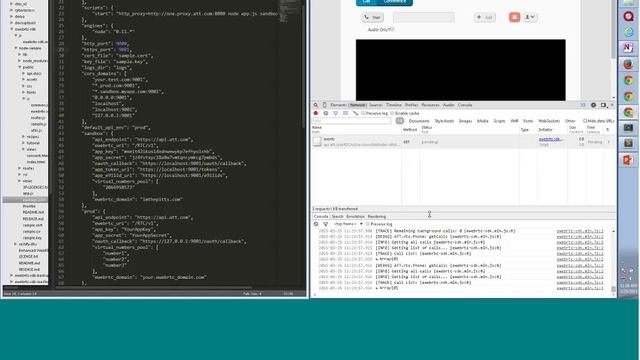Image resolution: width=640 pixels, height=360 pixels.
Task: Show the DevTools console drawer icon
Action: (583, 105)
